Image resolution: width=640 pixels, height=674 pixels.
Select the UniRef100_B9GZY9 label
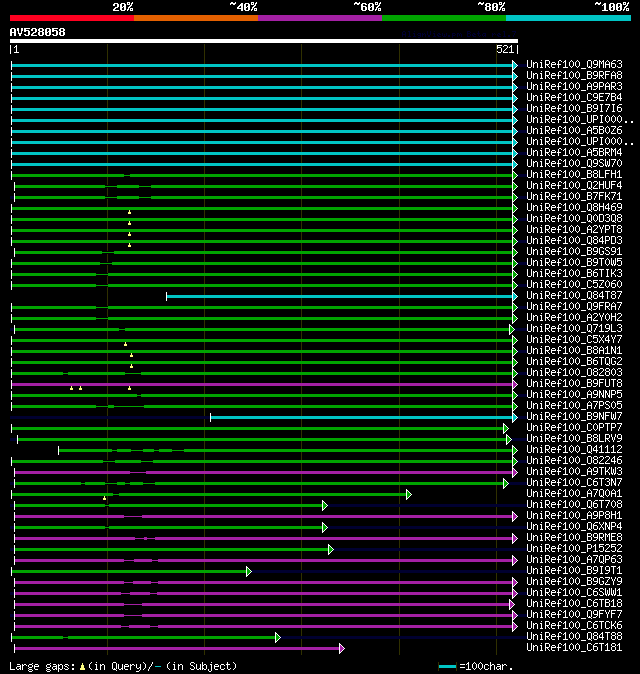[x=574, y=582]
